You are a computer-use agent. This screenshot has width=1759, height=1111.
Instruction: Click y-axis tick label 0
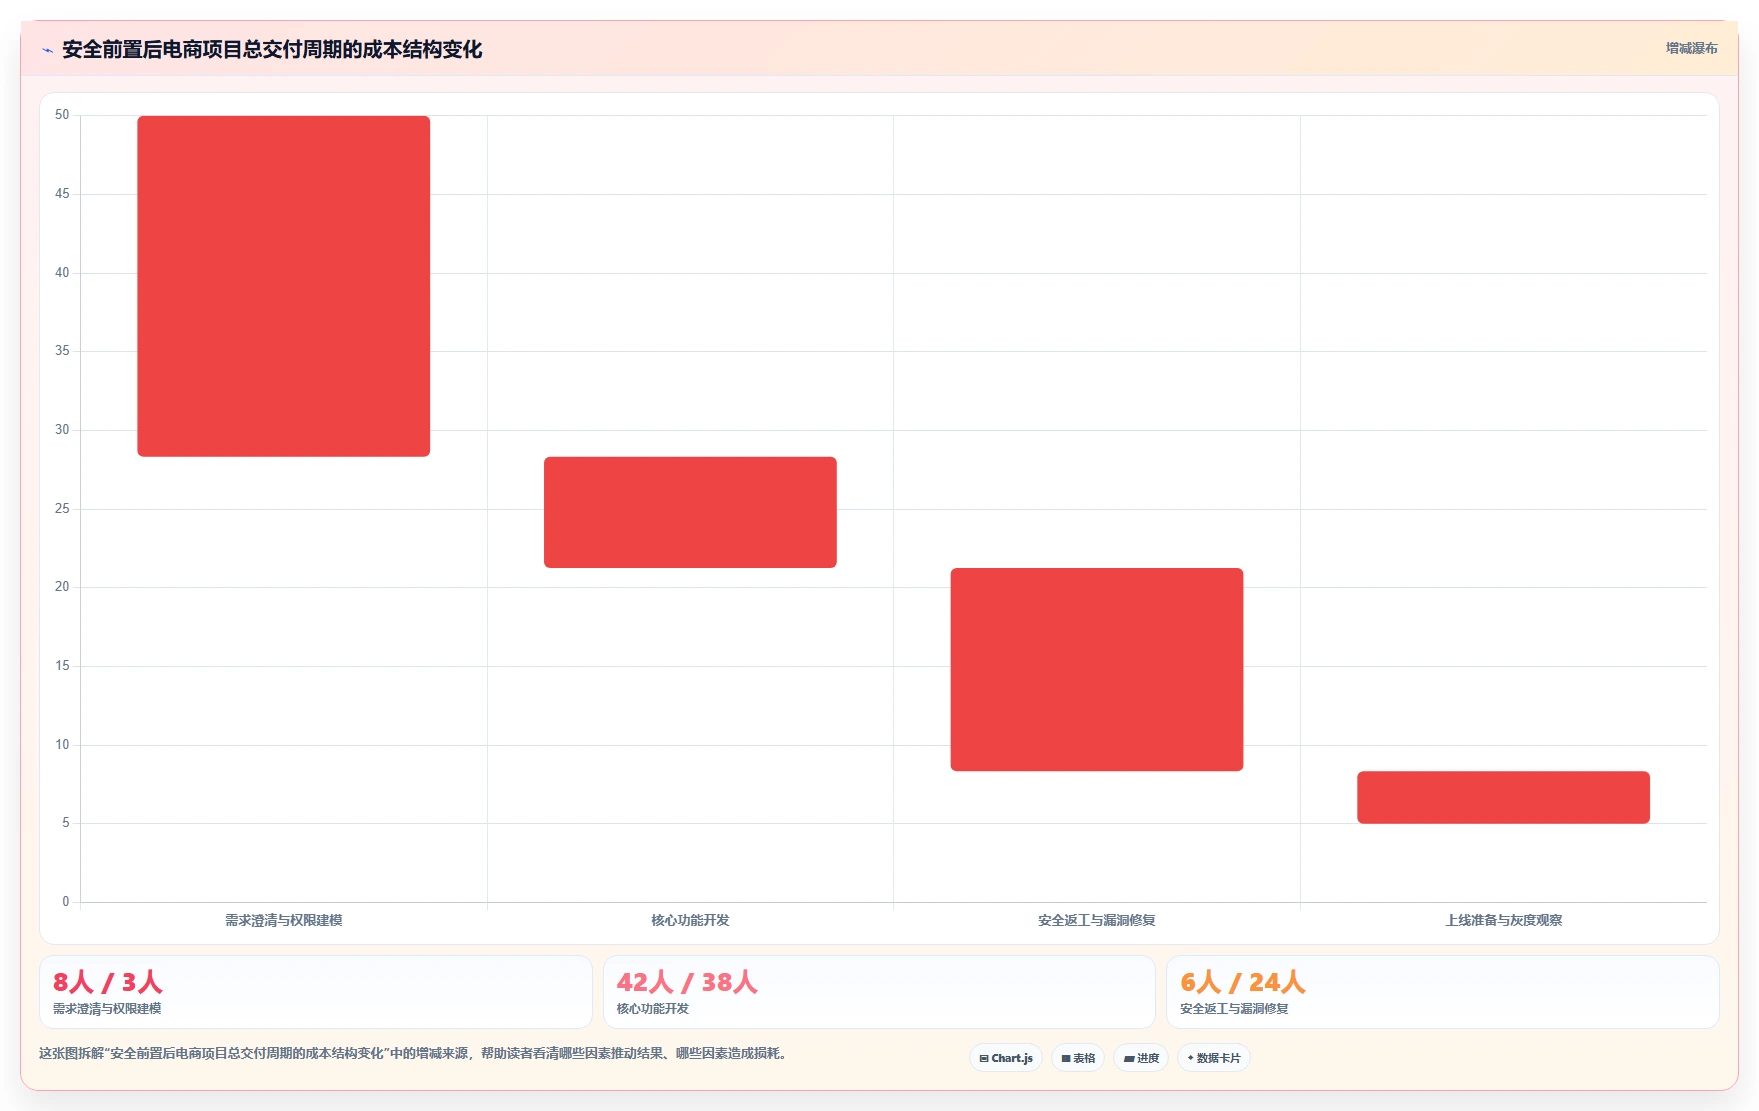click(66, 902)
